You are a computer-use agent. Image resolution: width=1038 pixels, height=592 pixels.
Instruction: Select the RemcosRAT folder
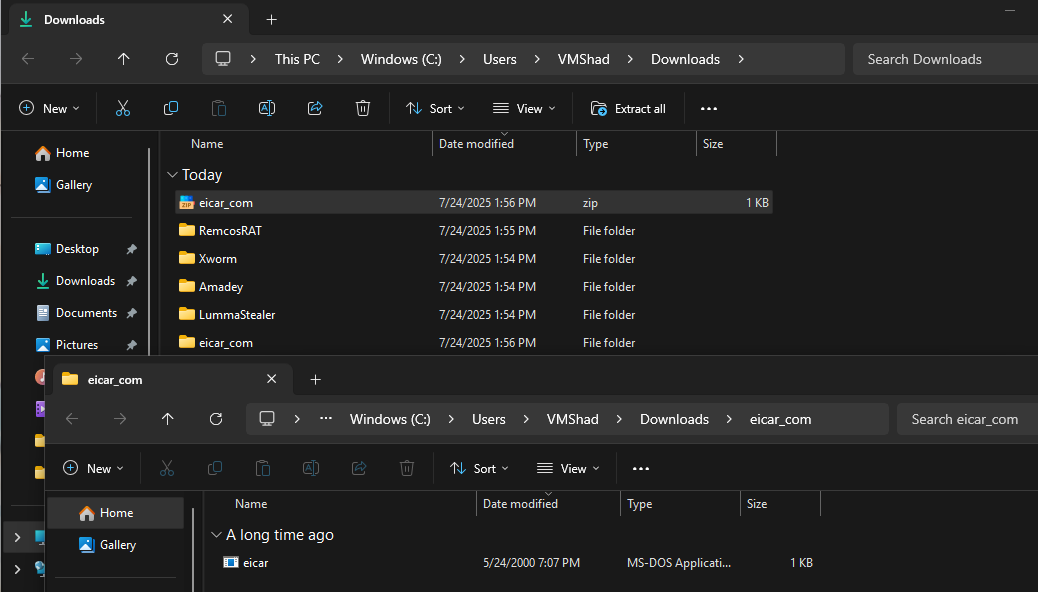(230, 231)
